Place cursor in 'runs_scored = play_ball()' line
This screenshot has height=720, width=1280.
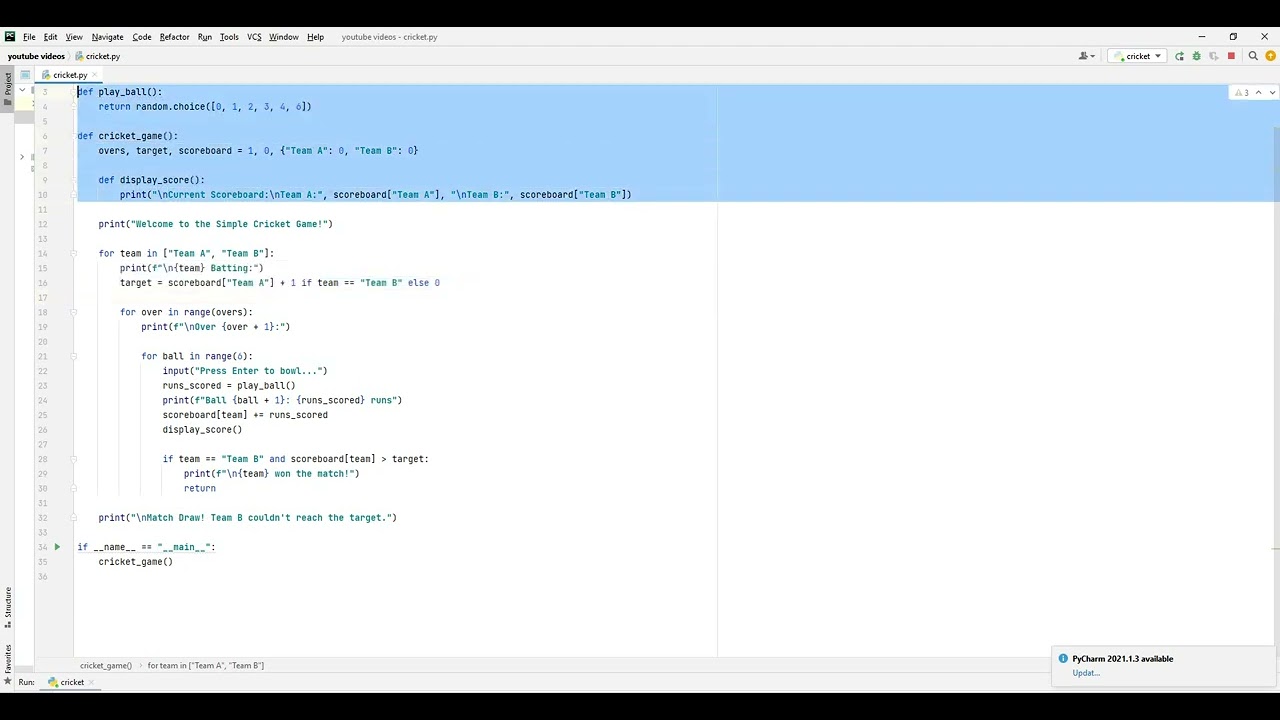[229, 385]
